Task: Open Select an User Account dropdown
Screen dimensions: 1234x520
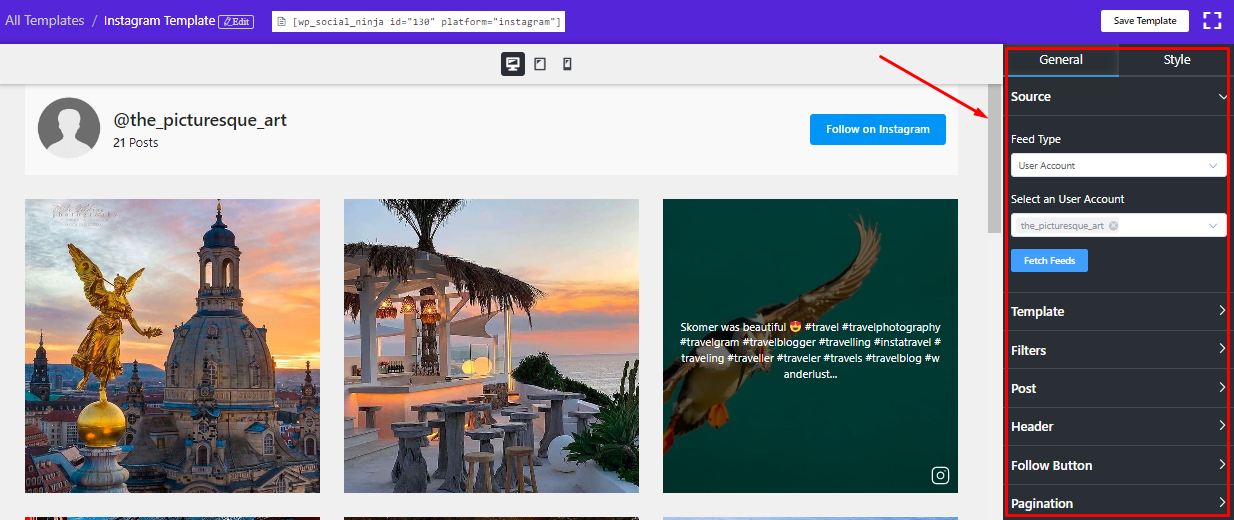Action: (x=1118, y=226)
